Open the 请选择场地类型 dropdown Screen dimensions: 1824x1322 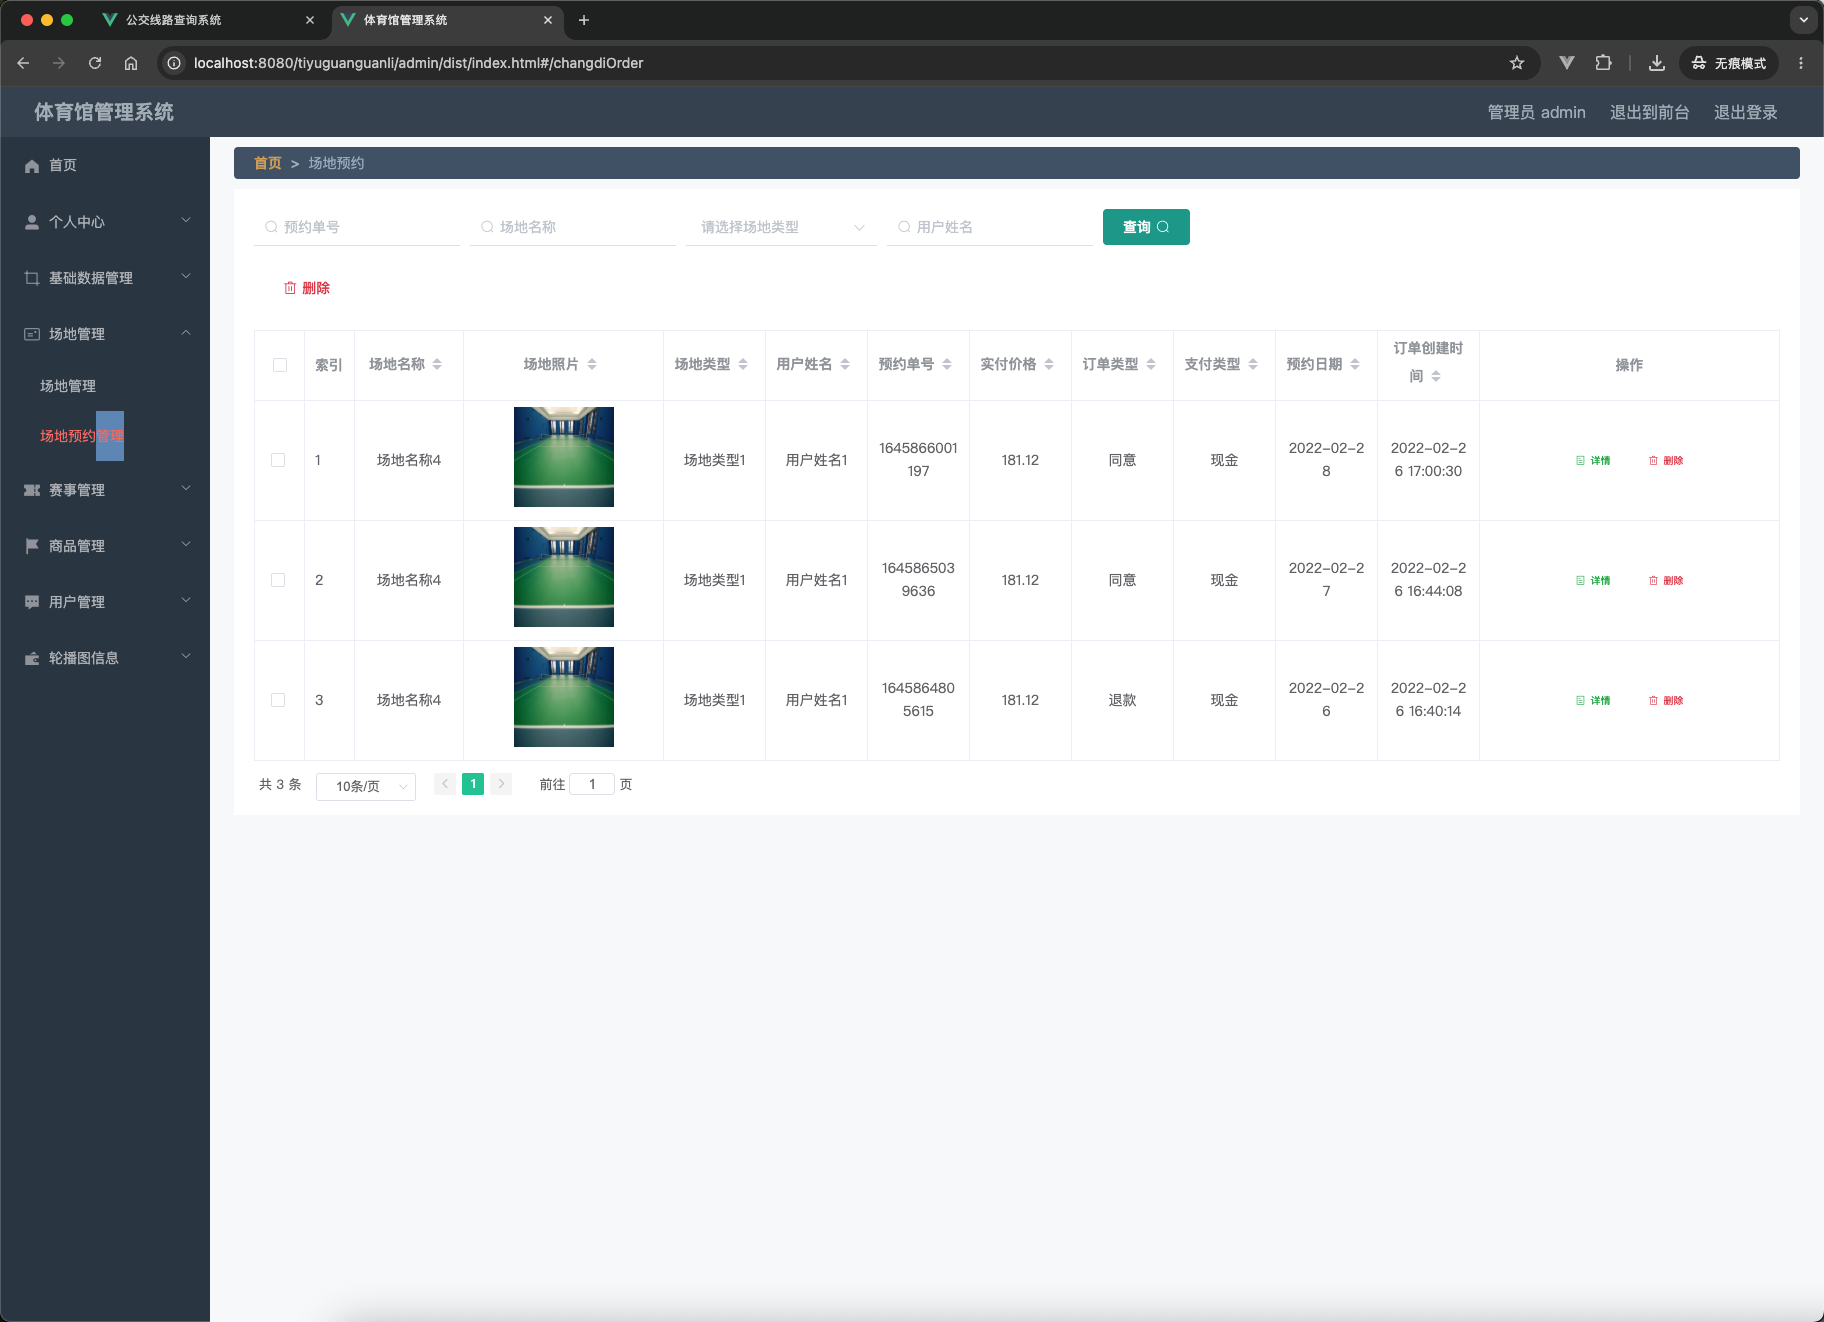tap(781, 227)
